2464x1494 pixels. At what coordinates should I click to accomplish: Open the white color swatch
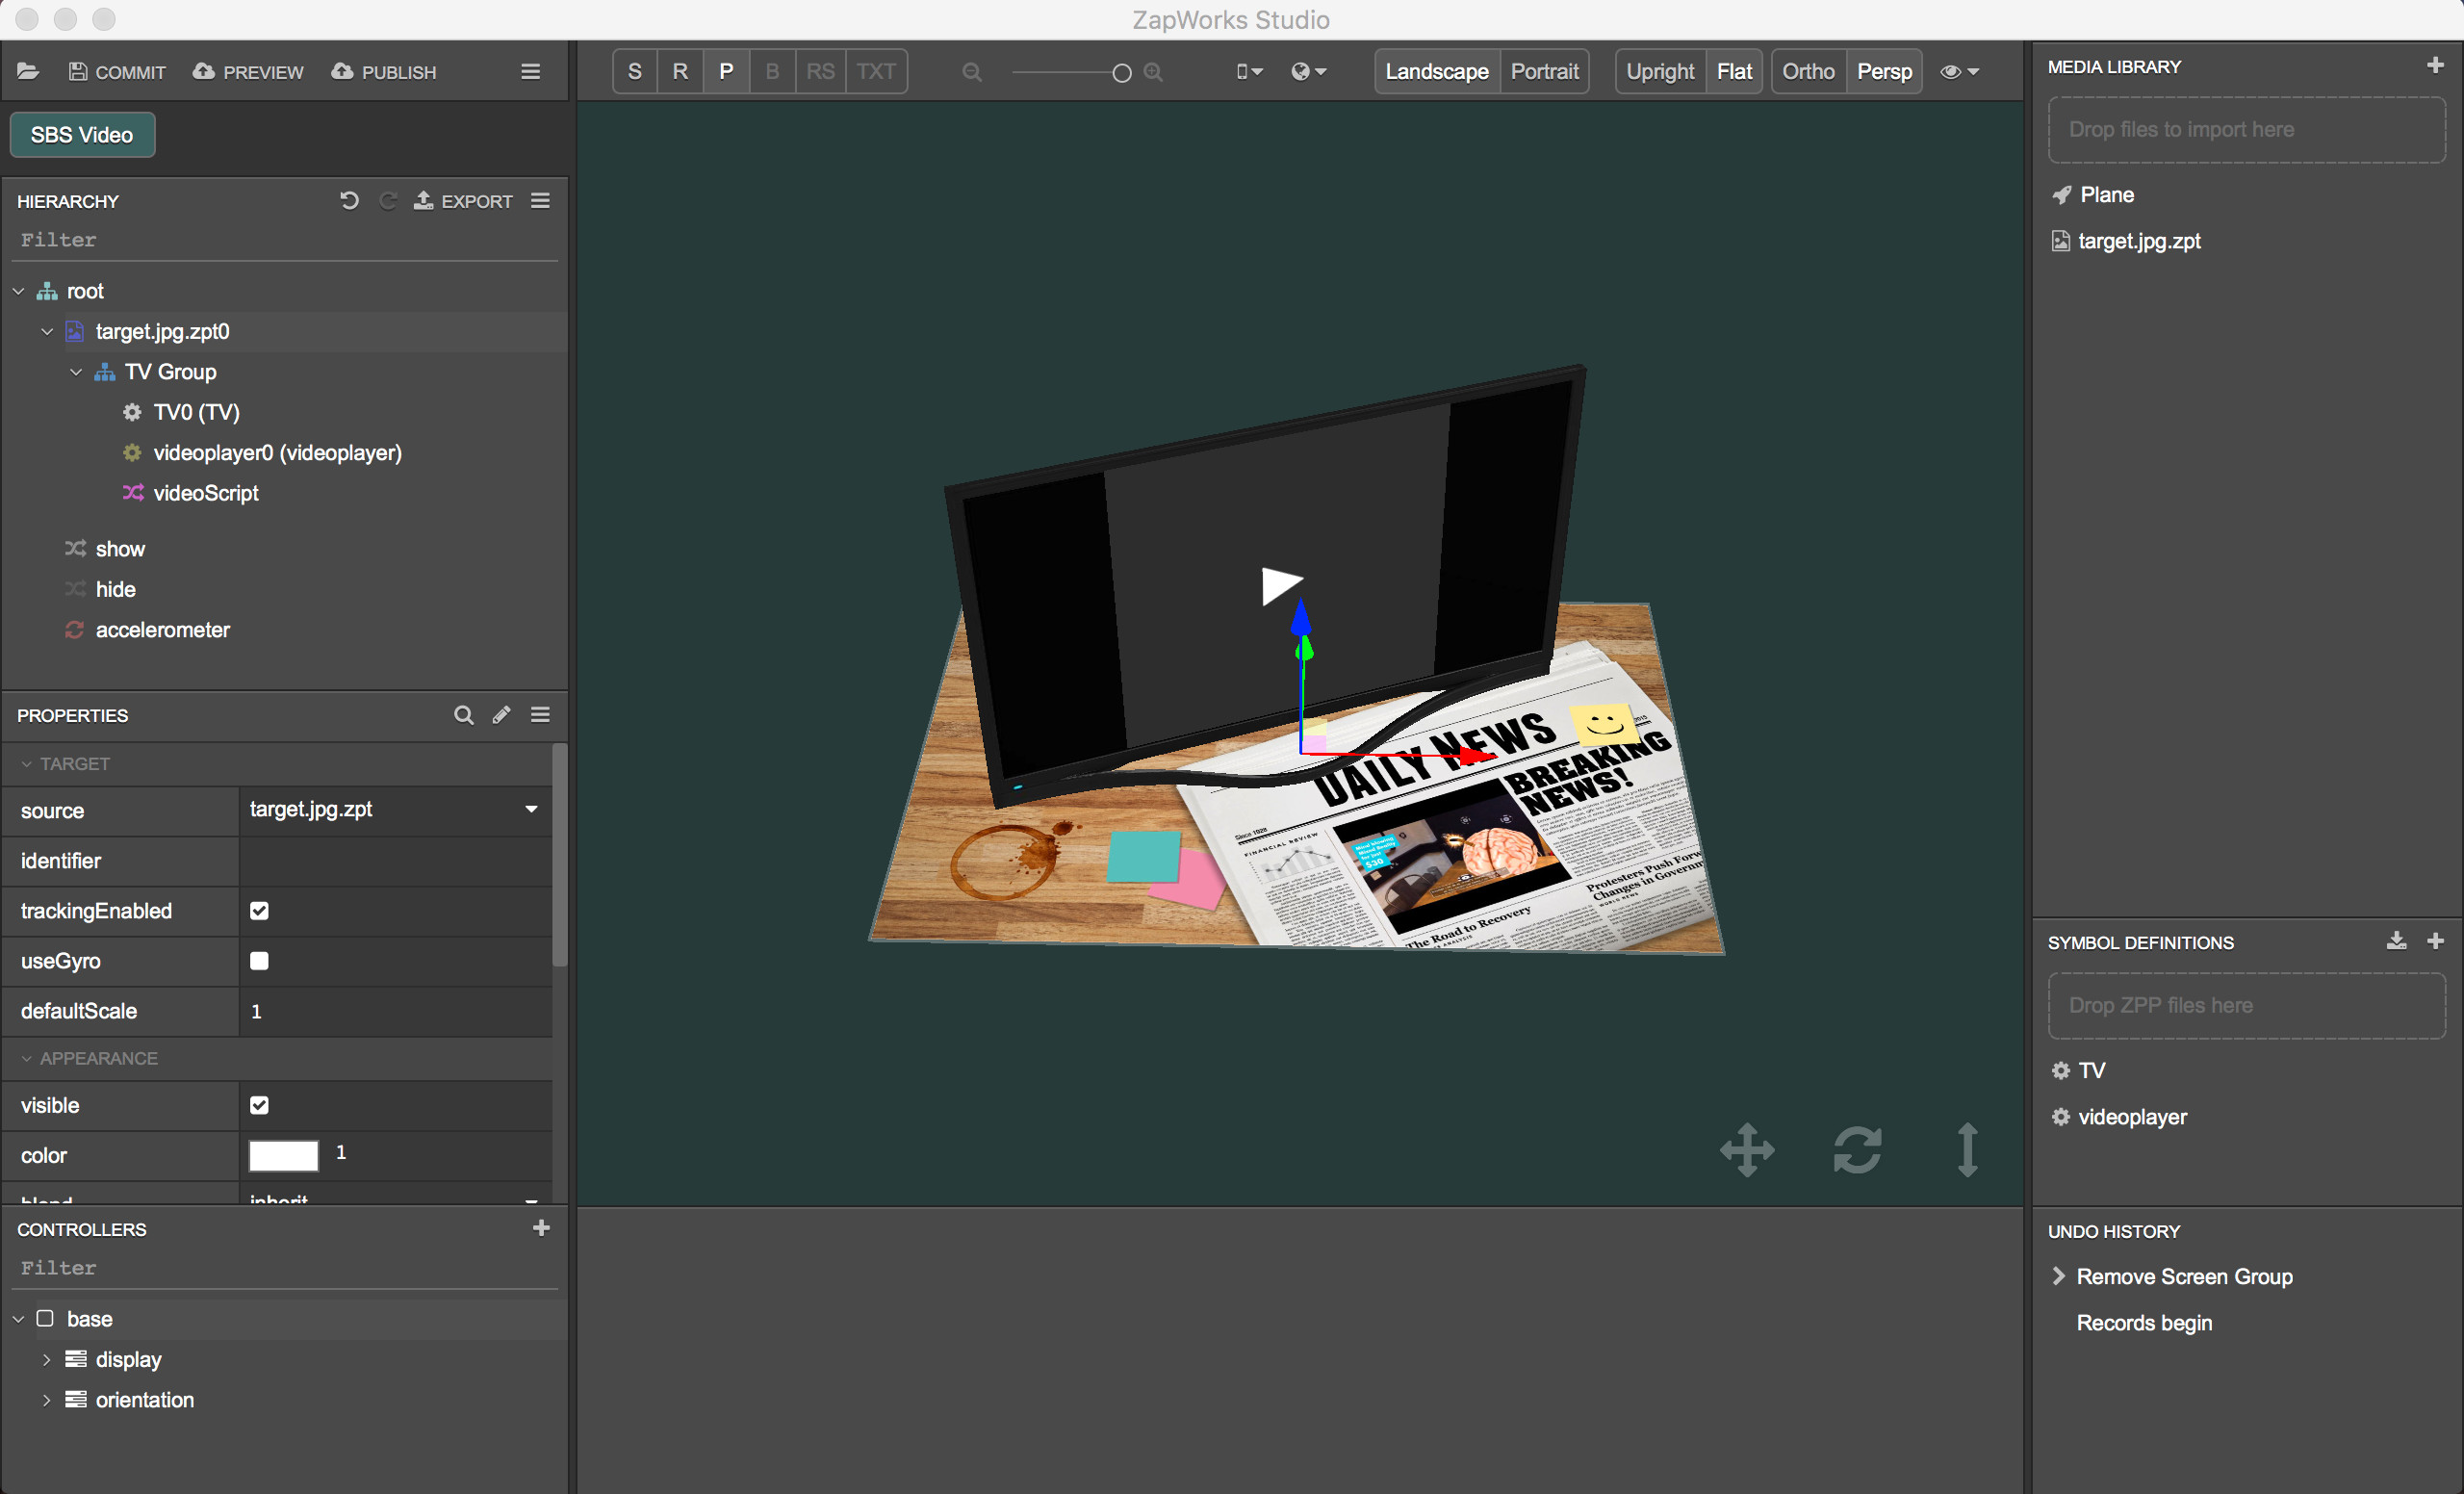[283, 1156]
